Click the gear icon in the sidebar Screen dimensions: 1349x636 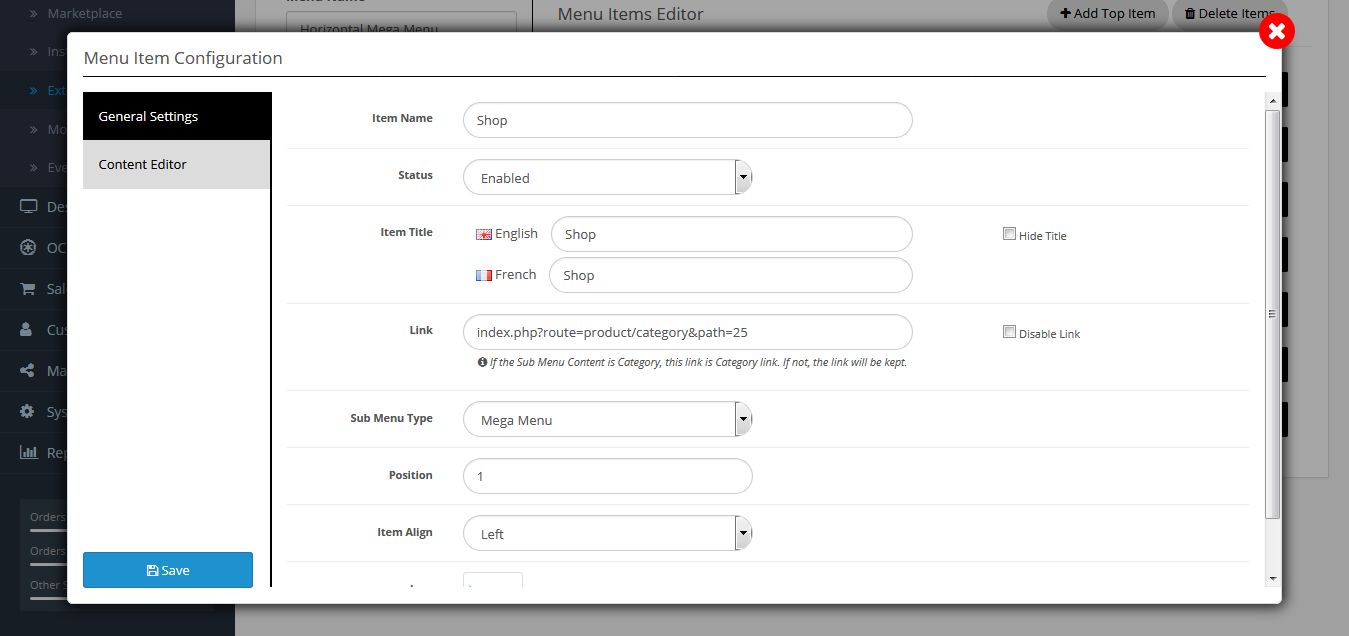28,412
